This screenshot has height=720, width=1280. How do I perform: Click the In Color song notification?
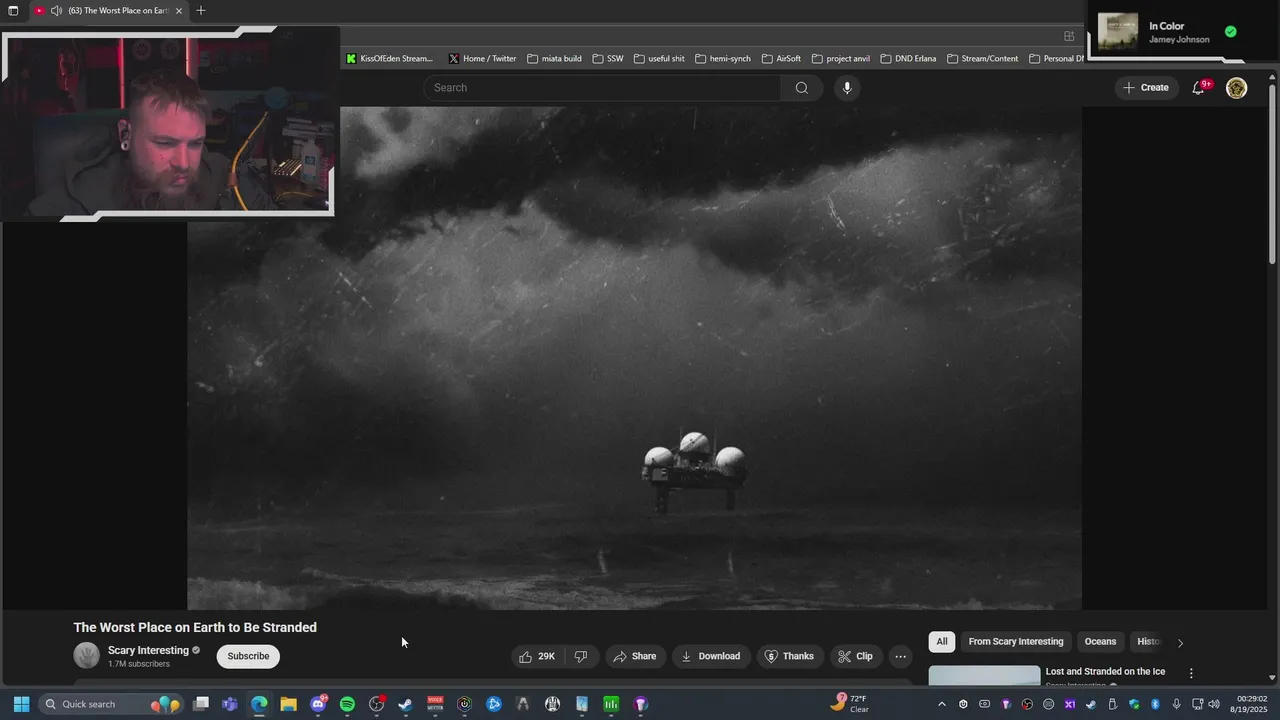[x=1167, y=32]
